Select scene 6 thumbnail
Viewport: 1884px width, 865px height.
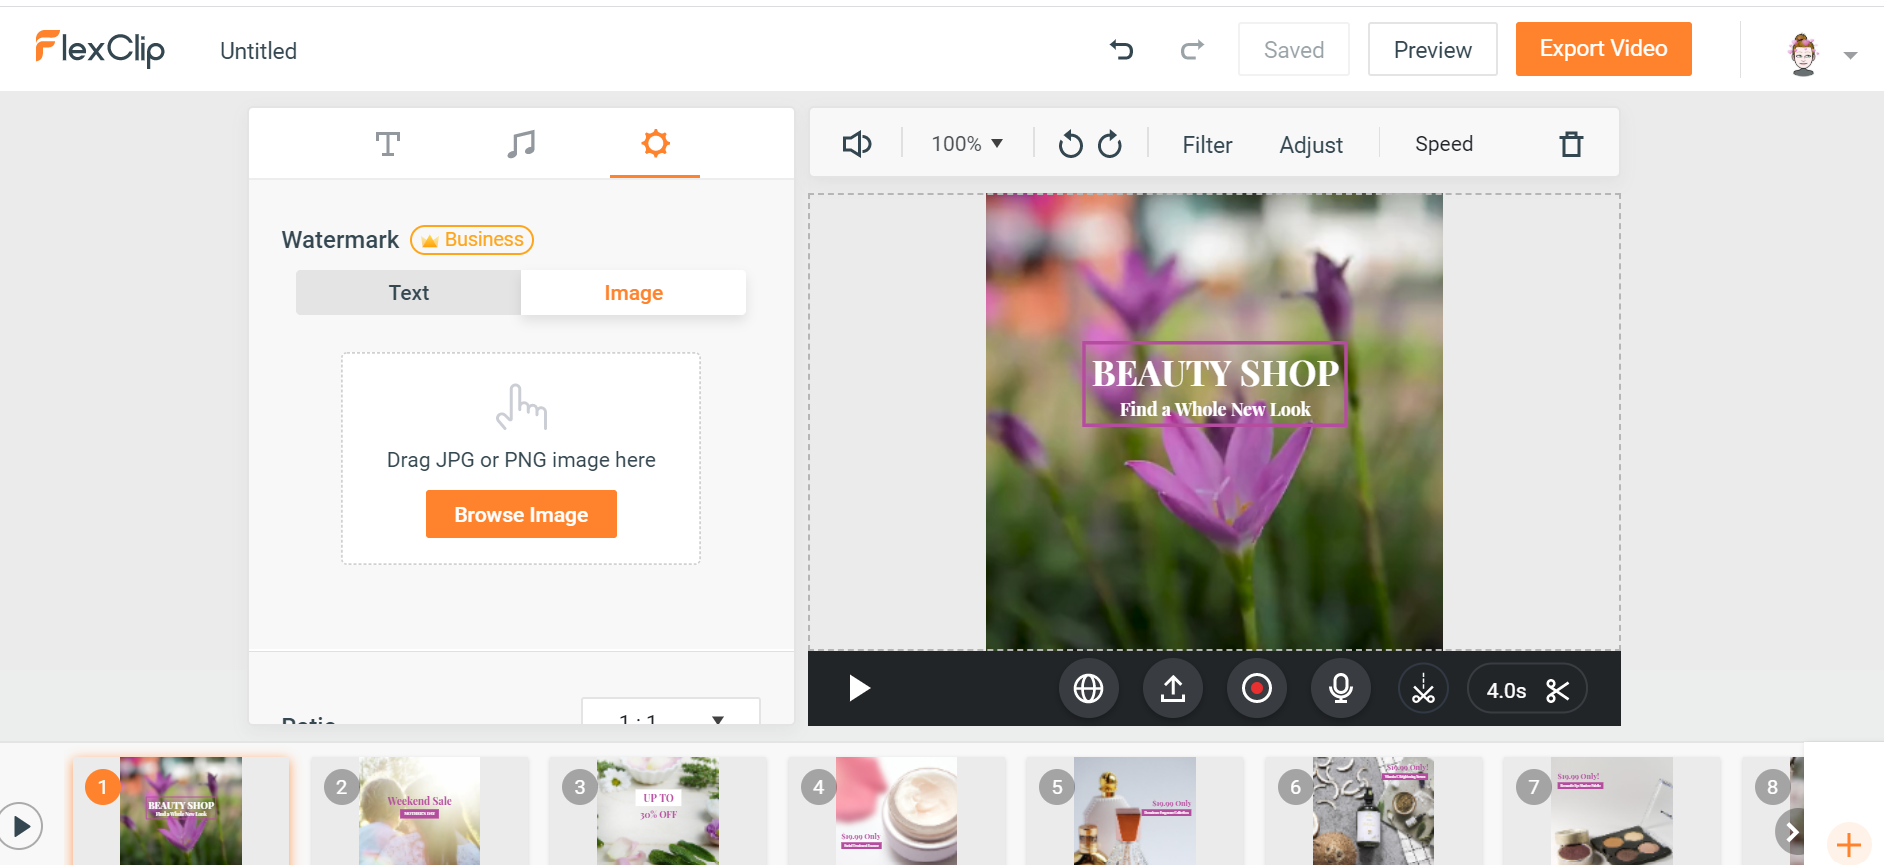[1373, 811]
